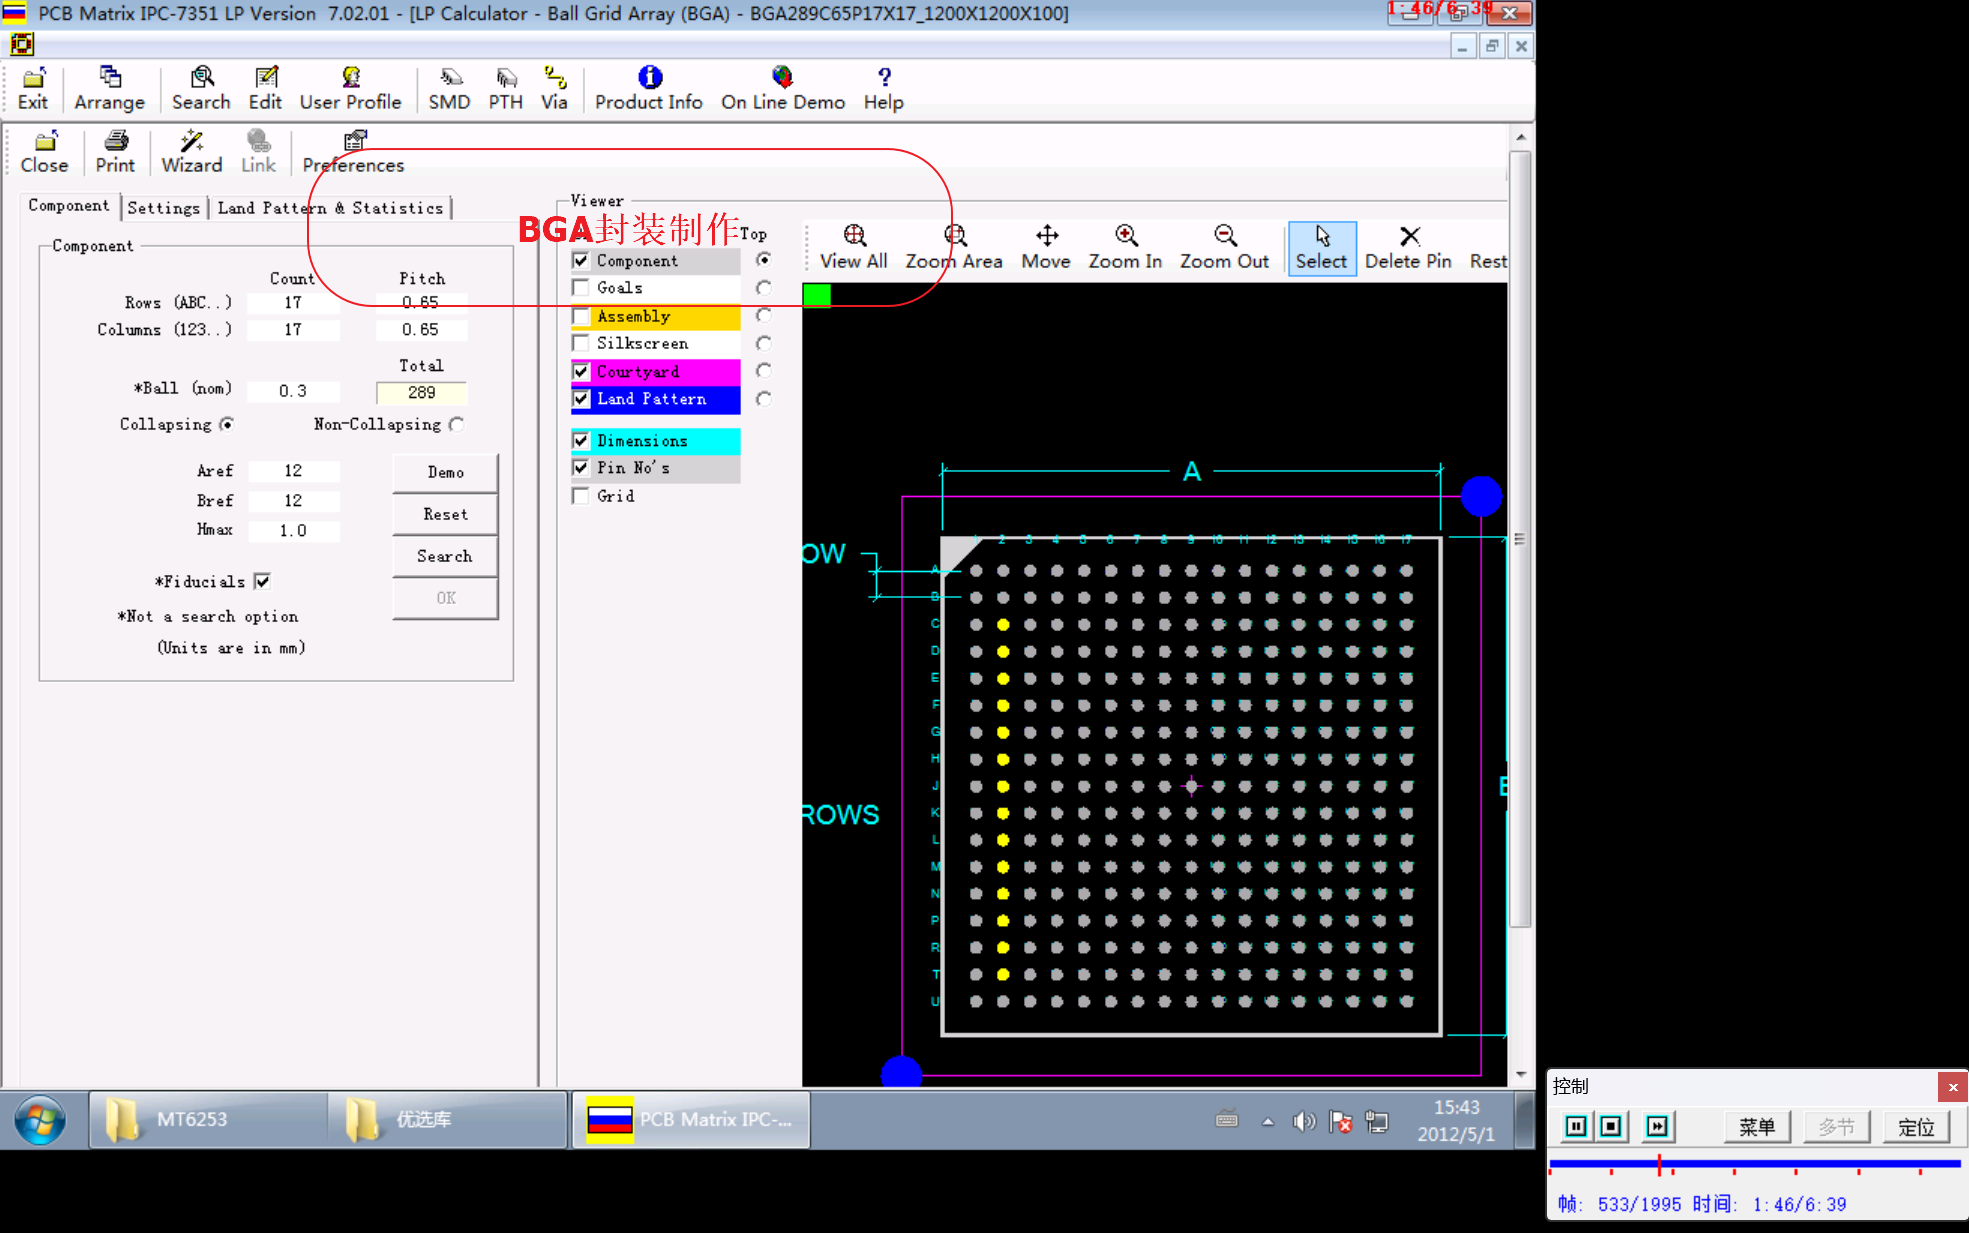The height and width of the screenshot is (1233, 1969).
Task: Set Silkscreen as top layer radio
Action: (764, 343)
